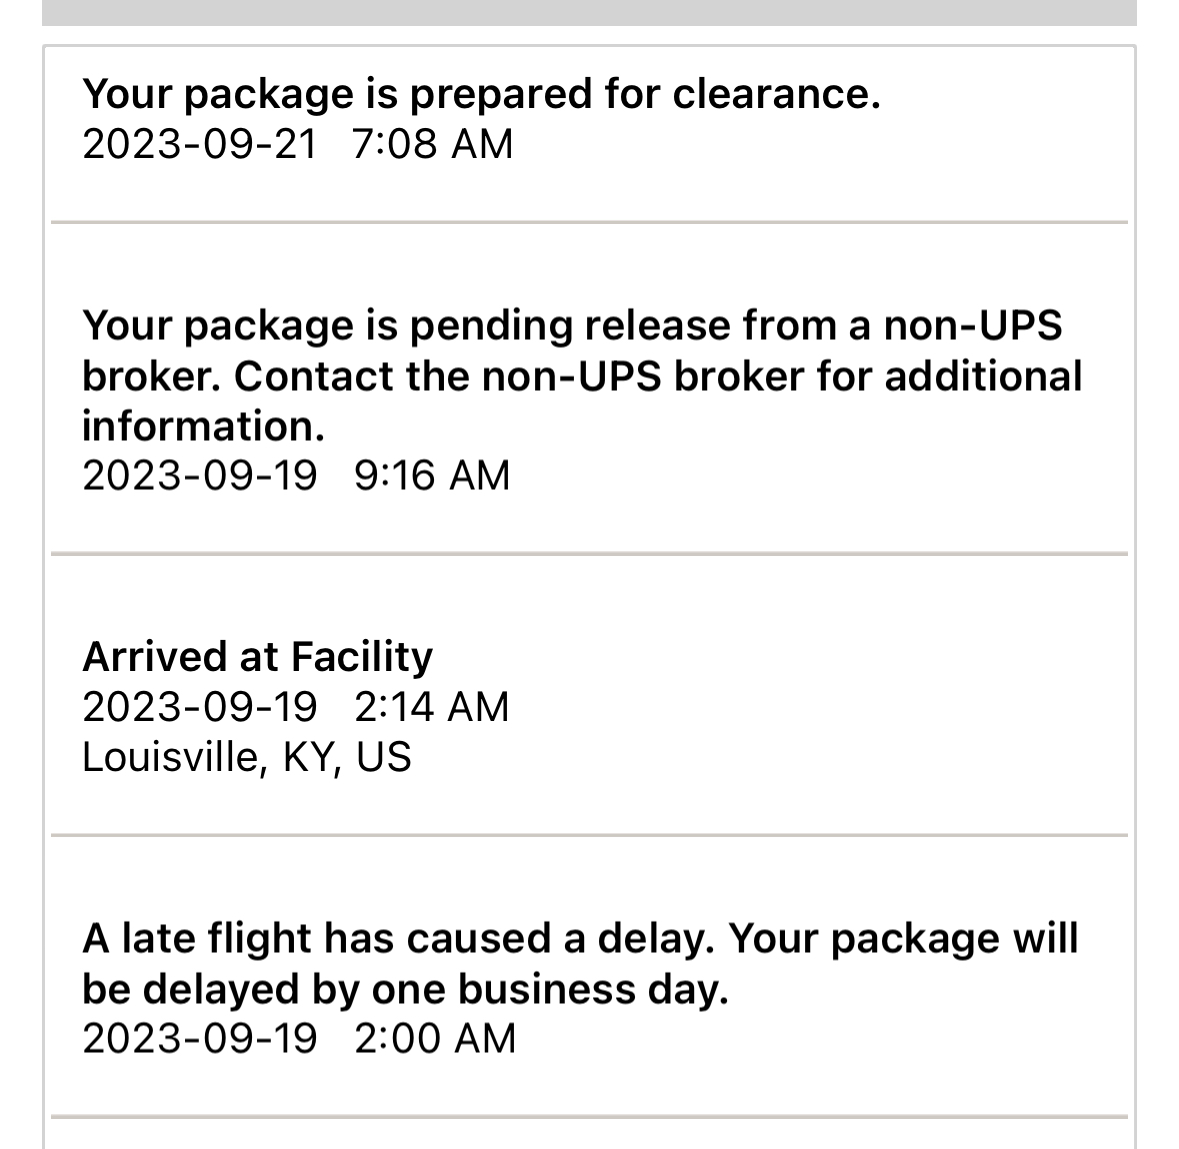Click the date next to 2:14 AM

coord(199,707)
